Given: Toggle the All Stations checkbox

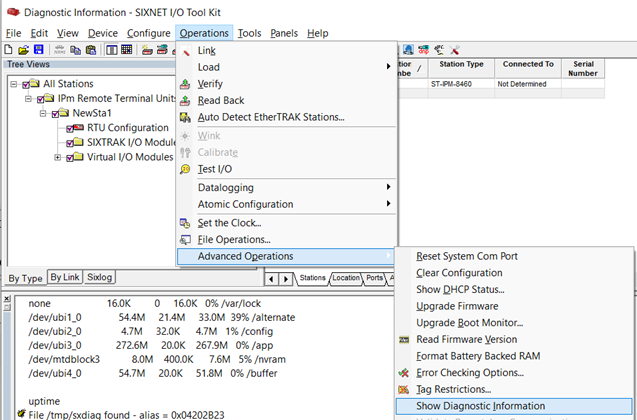Looking at the screenshot, I should [26, 85].
